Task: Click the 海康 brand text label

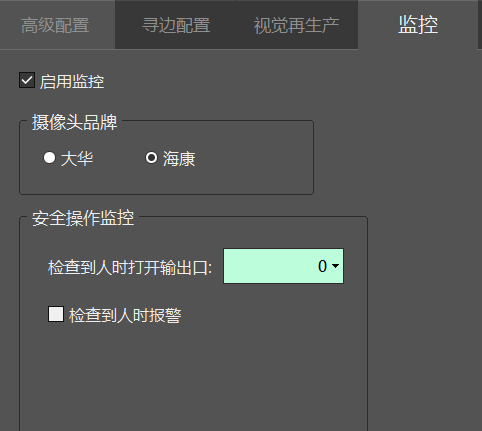Action: 179,159
